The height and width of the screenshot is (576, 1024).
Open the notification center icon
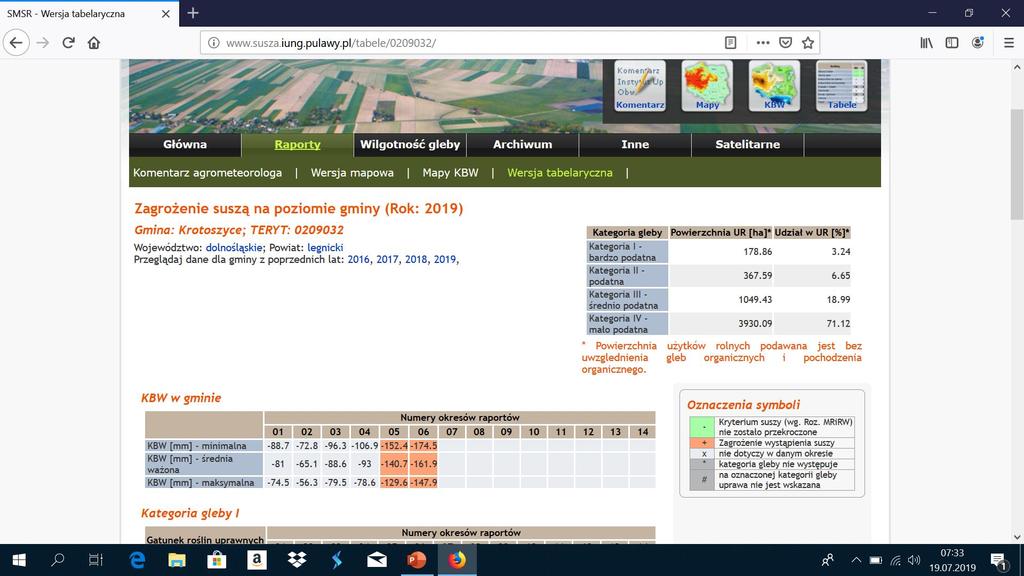(999, 560)
